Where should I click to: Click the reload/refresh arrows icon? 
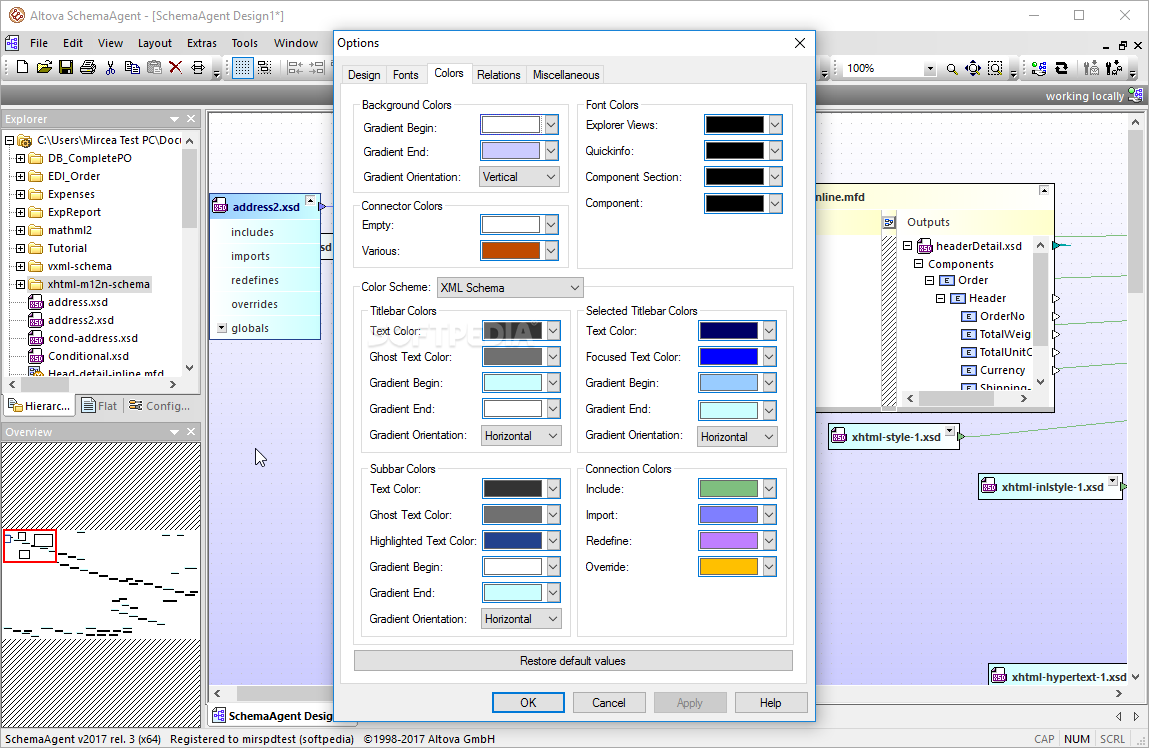(x=1061, y=69)
